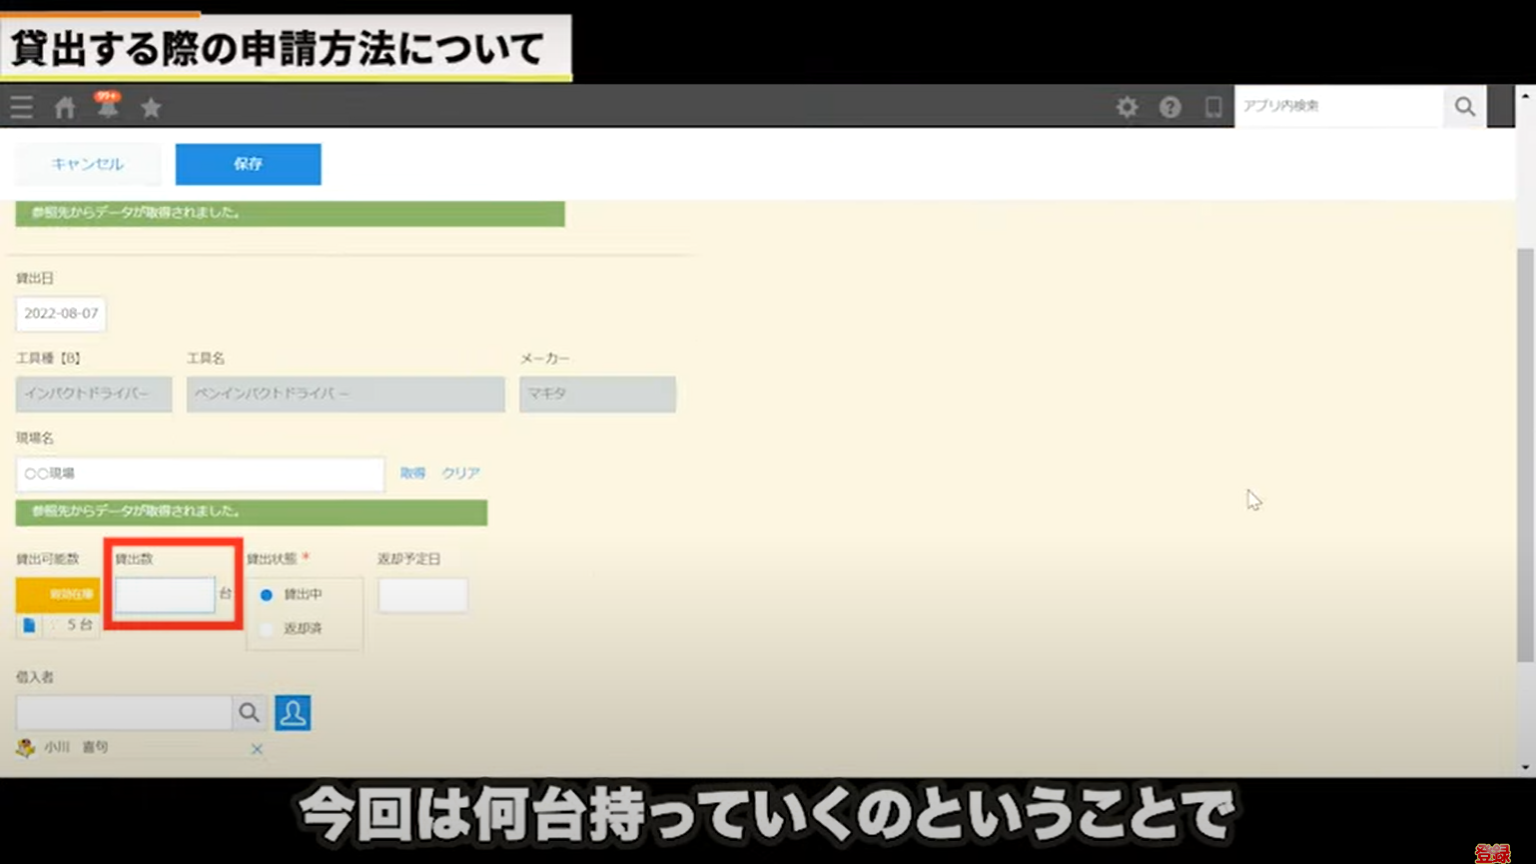Click inside the highlighted 貸出数 input
The width and height of the screenshot is (1536, 864).
coord(165,594)
